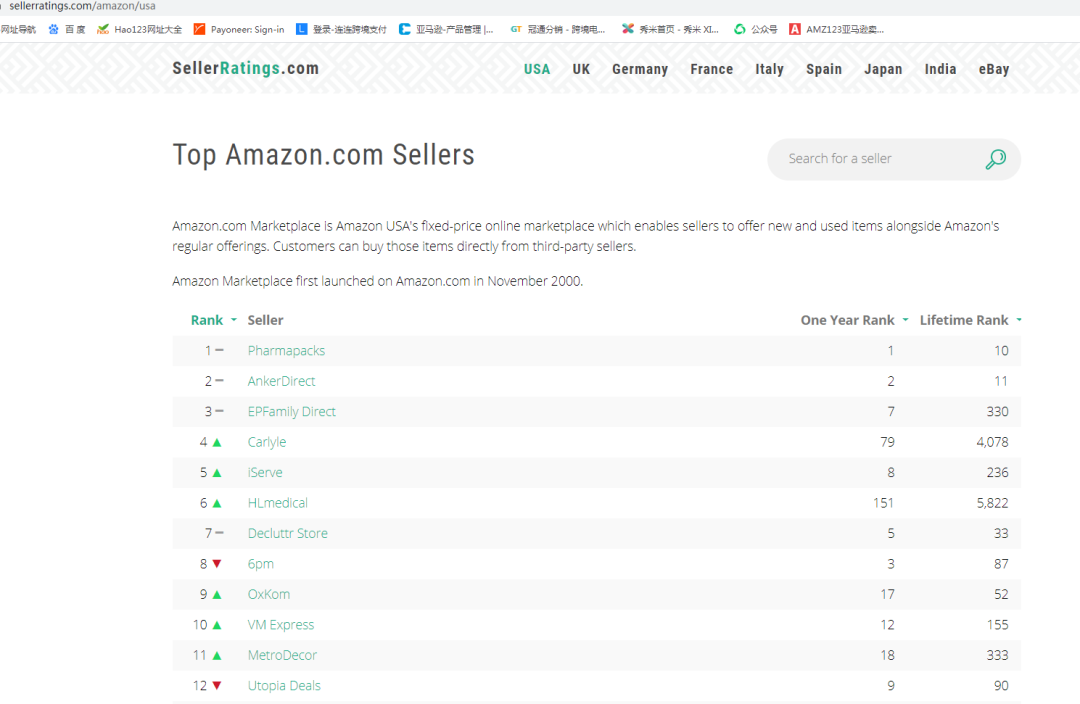Click the red down arrow beside 6pm
This screenshot has height=704, width=1080.
tap(217, 563)
